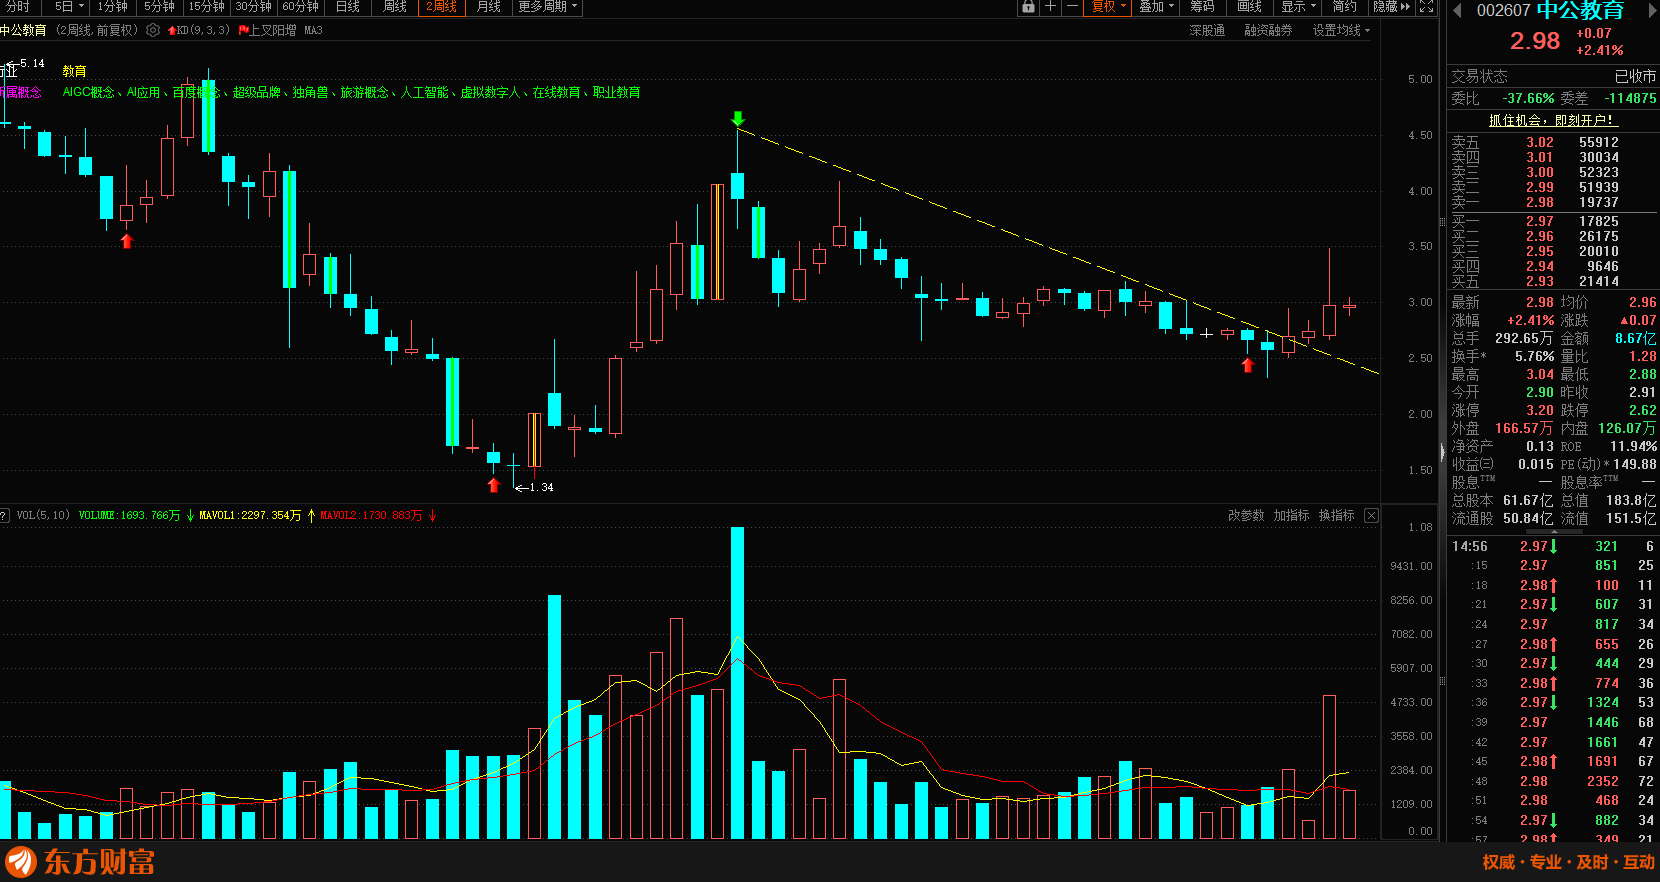Screen dimensions: 1660x882
Task: Zoom out chart with minus icon
Action: 1072,6
